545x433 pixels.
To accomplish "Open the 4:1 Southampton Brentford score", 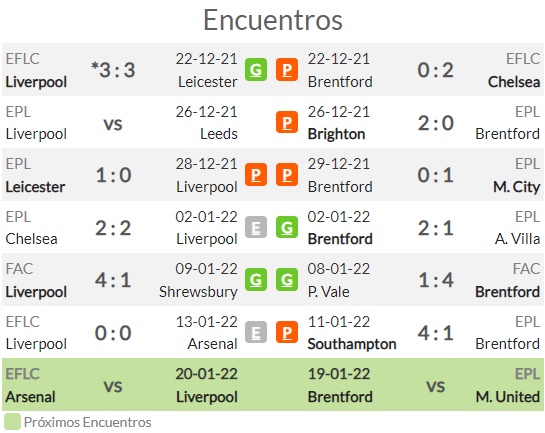I will pos(436,333).
